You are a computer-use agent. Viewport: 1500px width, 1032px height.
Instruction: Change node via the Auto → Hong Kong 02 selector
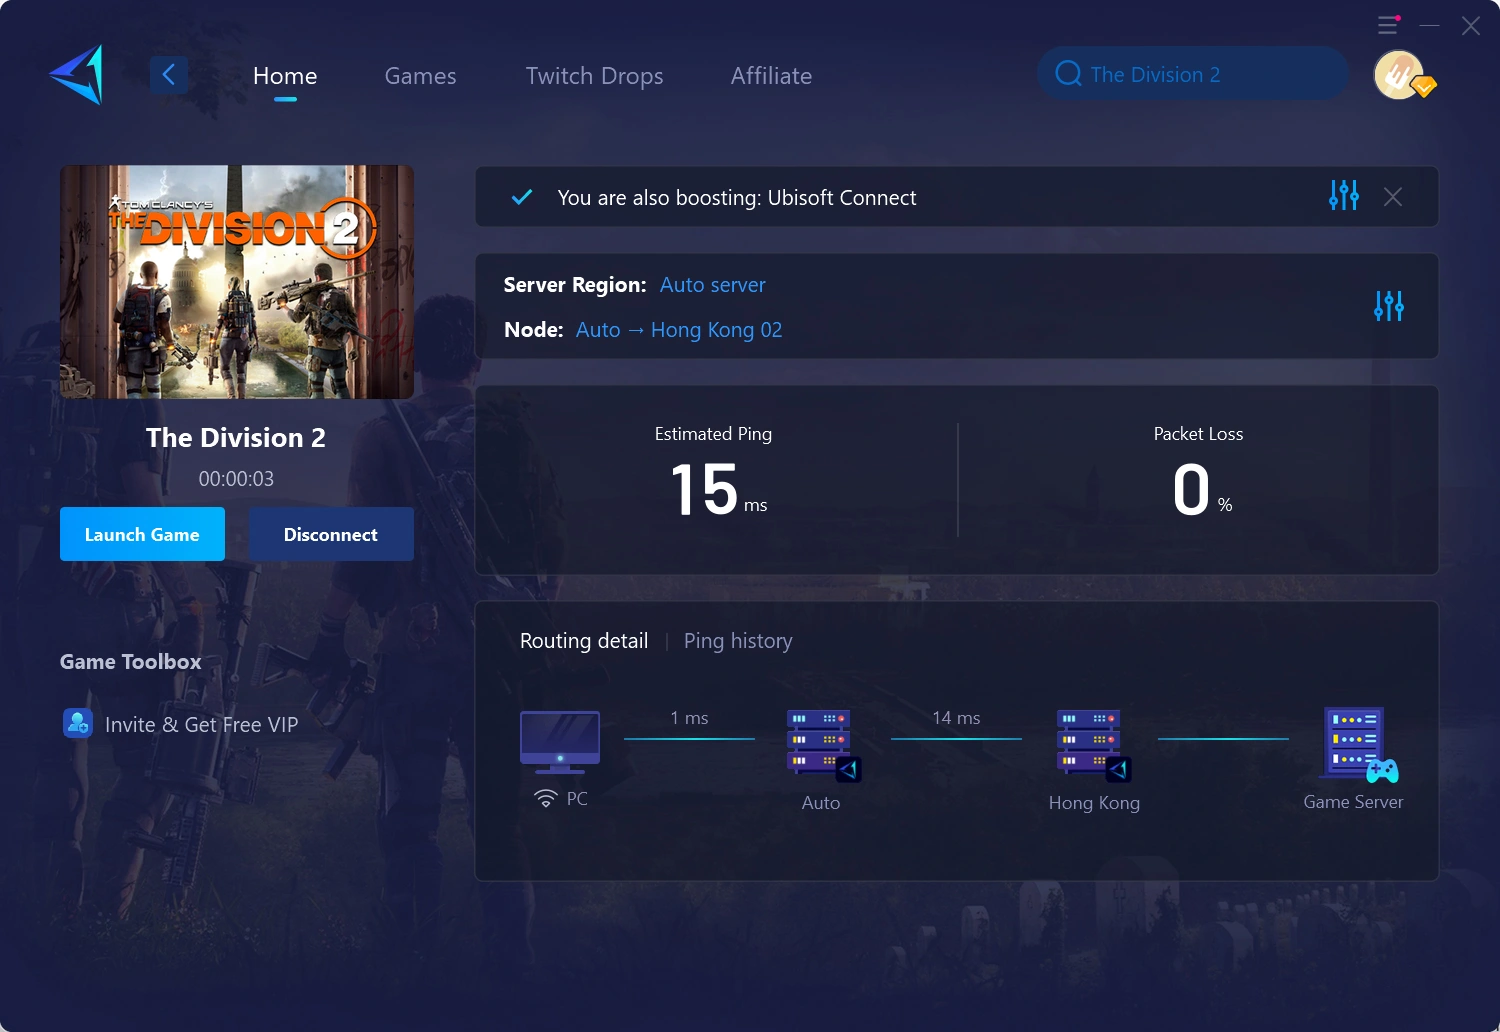(x=679, y=330)
